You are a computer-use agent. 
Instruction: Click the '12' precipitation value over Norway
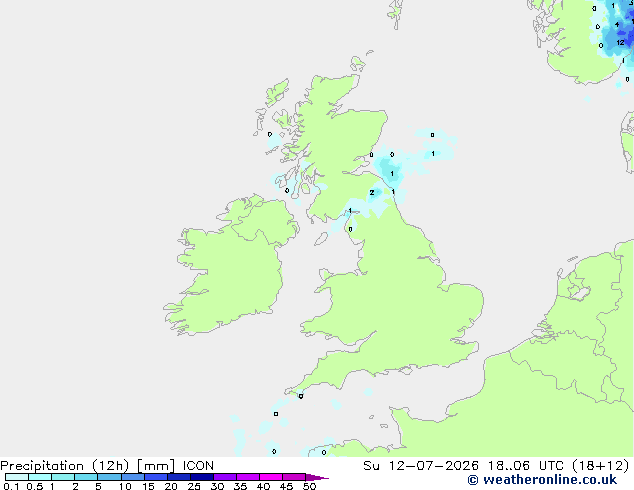tap(620, 42)
